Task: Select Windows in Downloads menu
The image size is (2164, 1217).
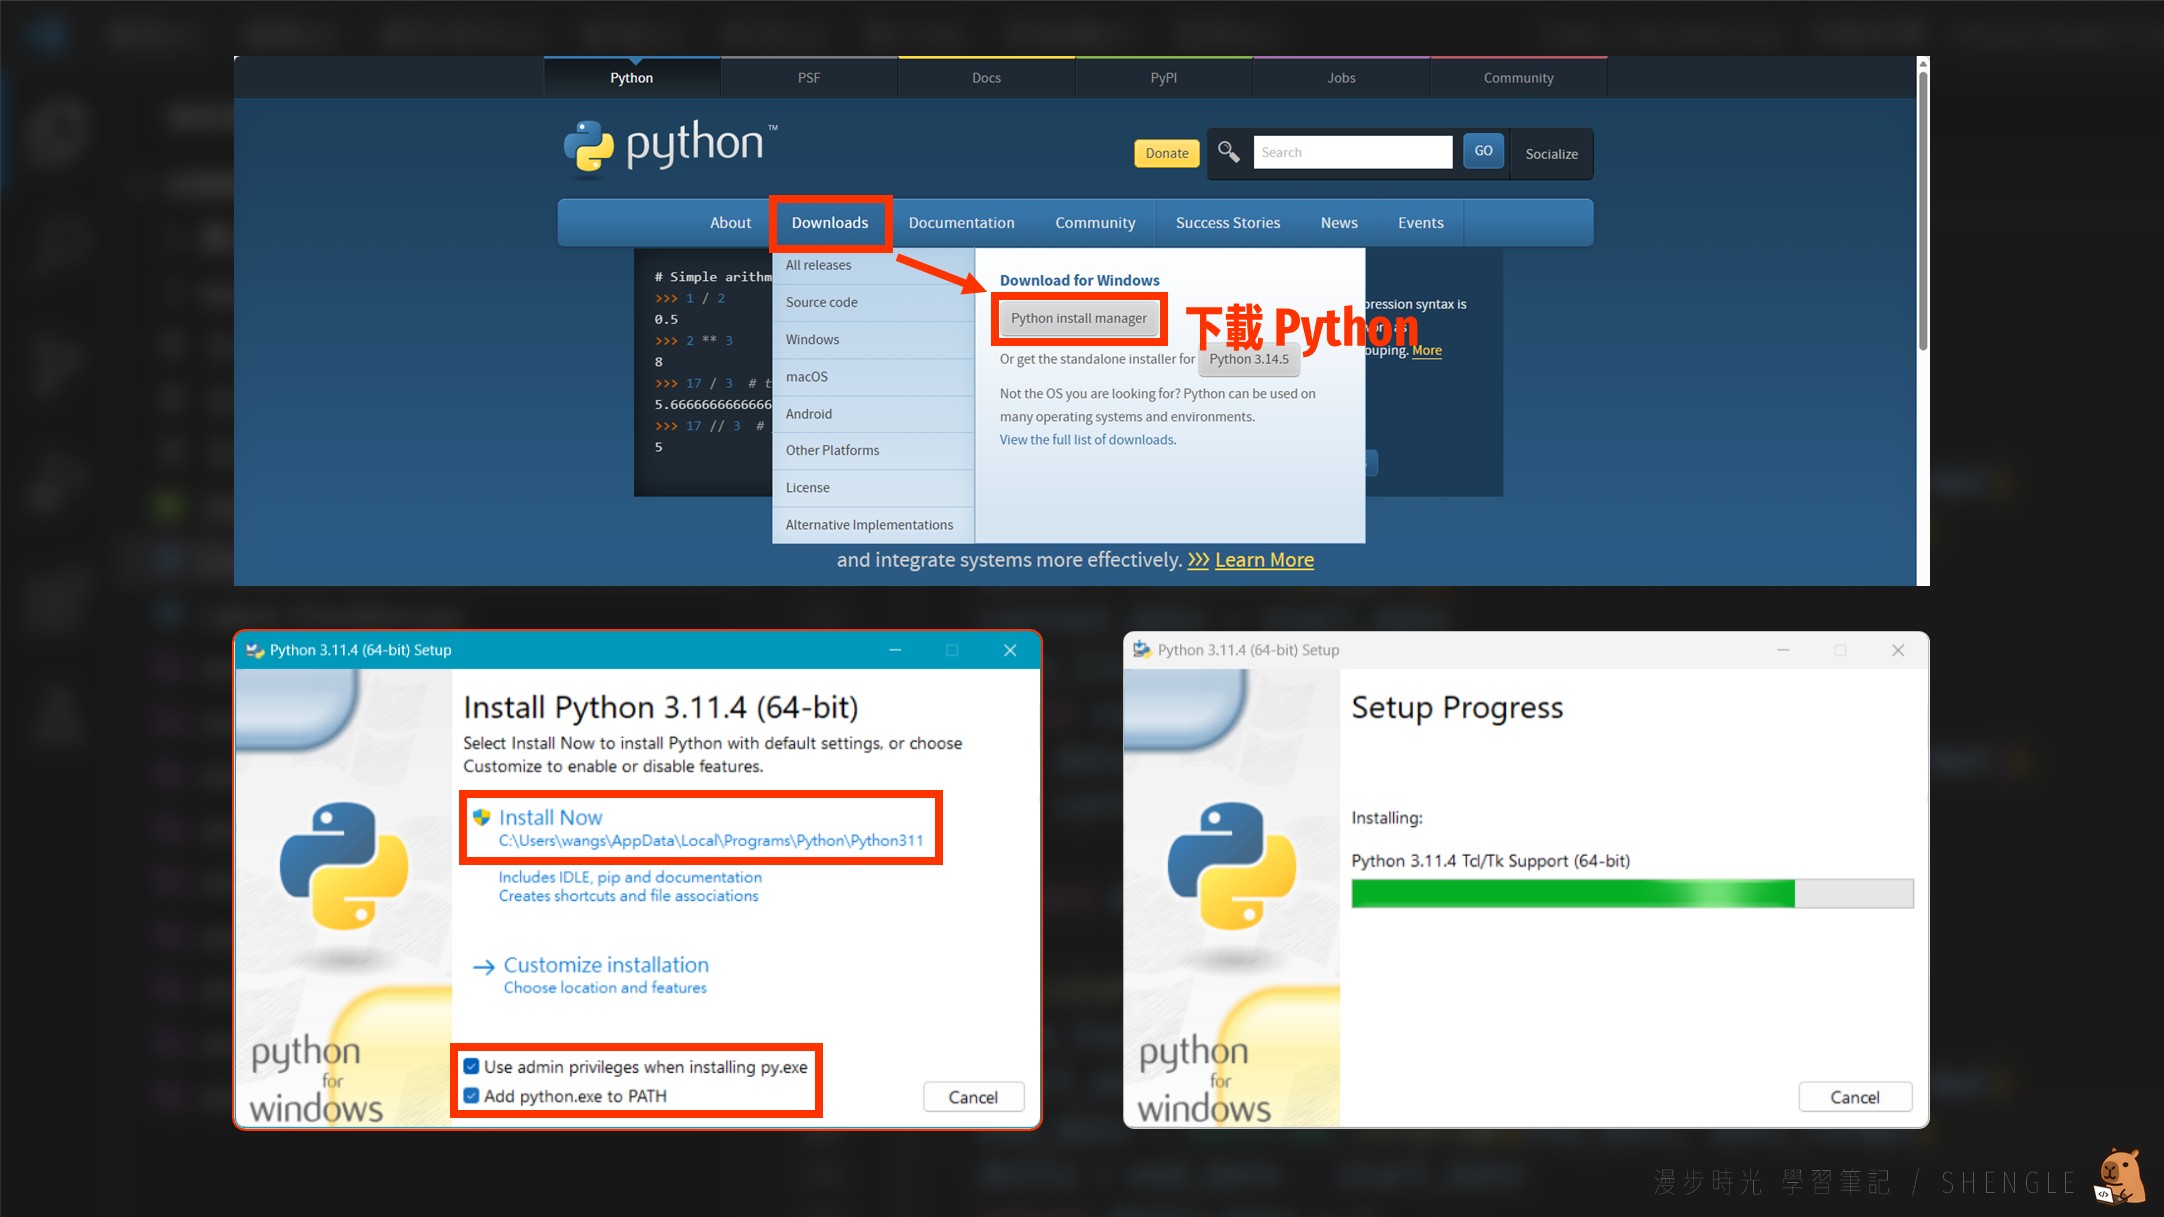Action: tap(873, 340)
